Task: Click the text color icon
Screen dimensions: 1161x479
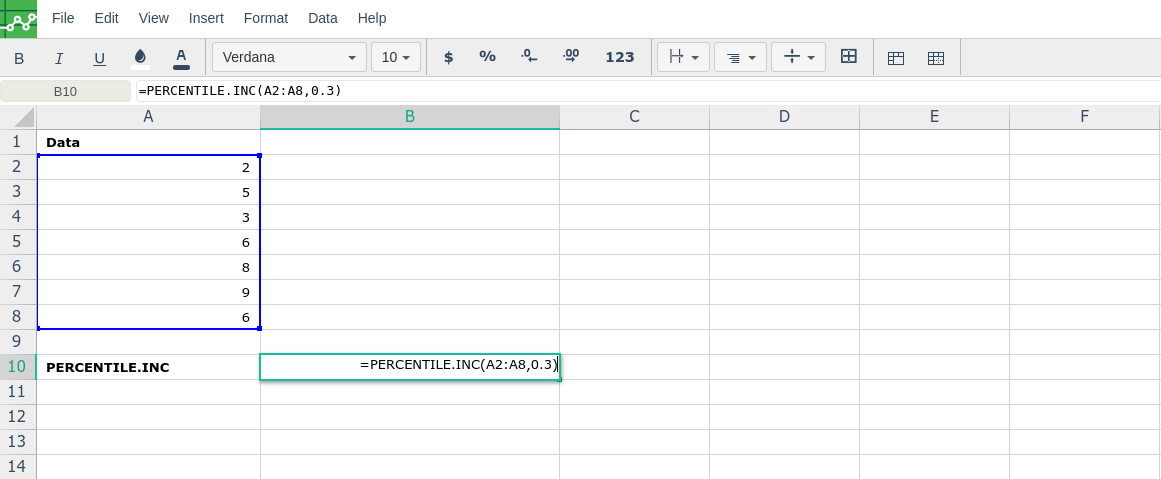Action: point(181,58)
